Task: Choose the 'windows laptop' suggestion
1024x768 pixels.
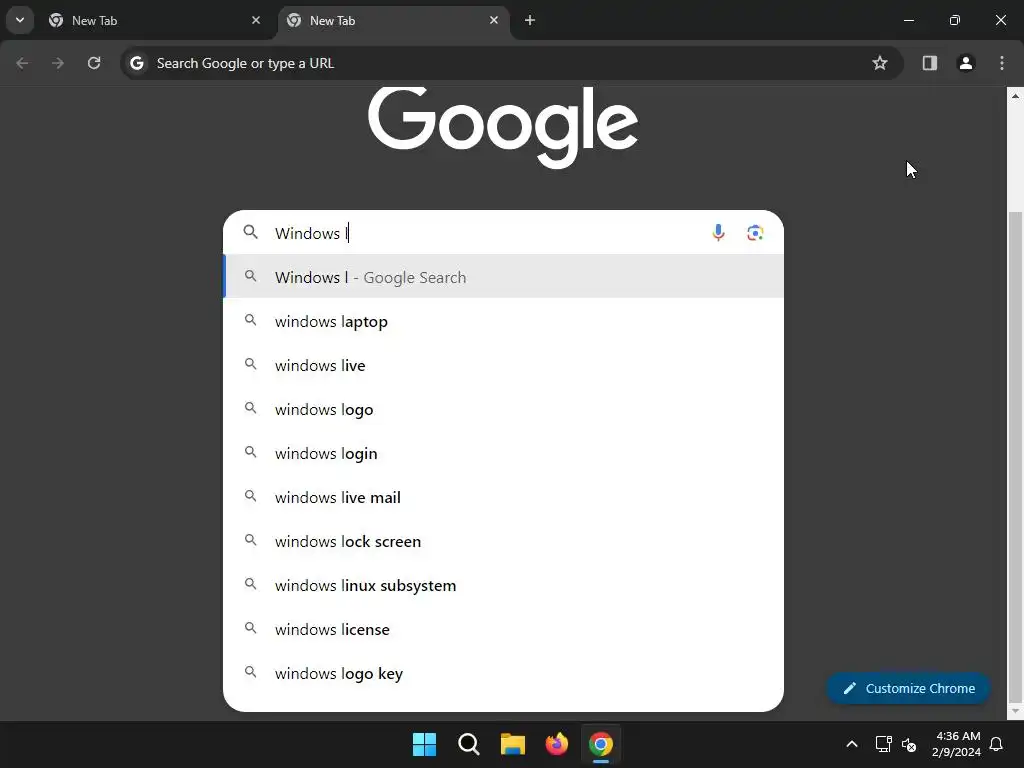Action: [x=503, y=321]
